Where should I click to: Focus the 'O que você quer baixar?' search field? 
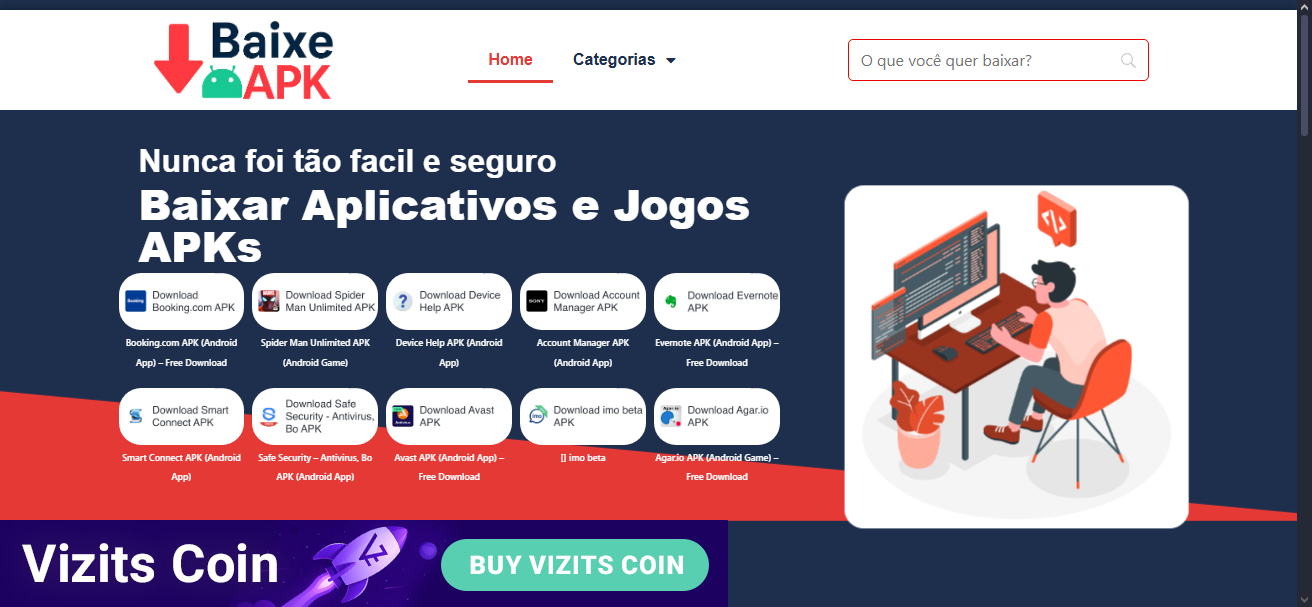[998, 60]
